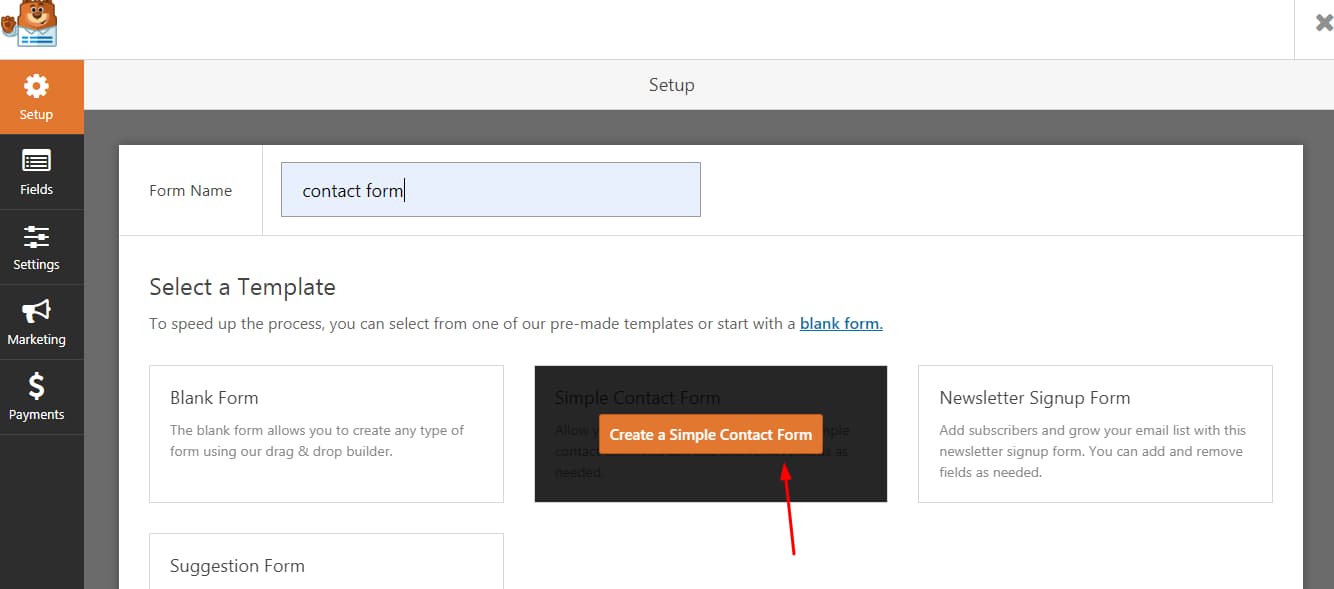The width and height of the screenshot is (1334, 589).
Task: Choose the Newsletter Signup Form template
Action: coord(1094,434)
